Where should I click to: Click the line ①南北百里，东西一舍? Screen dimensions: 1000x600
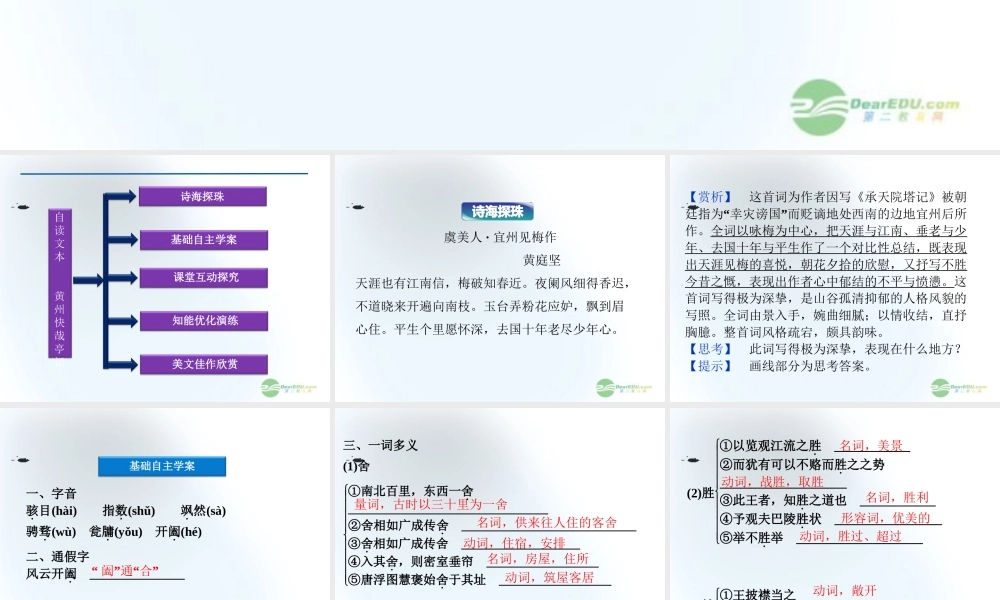[410, 490]
